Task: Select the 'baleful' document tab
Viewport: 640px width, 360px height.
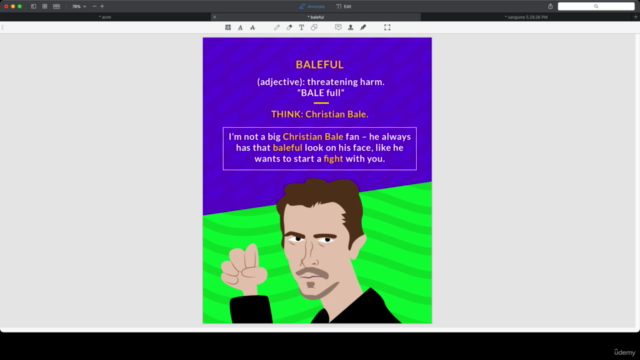Action: pyautogui.click(x=316, y=17)
